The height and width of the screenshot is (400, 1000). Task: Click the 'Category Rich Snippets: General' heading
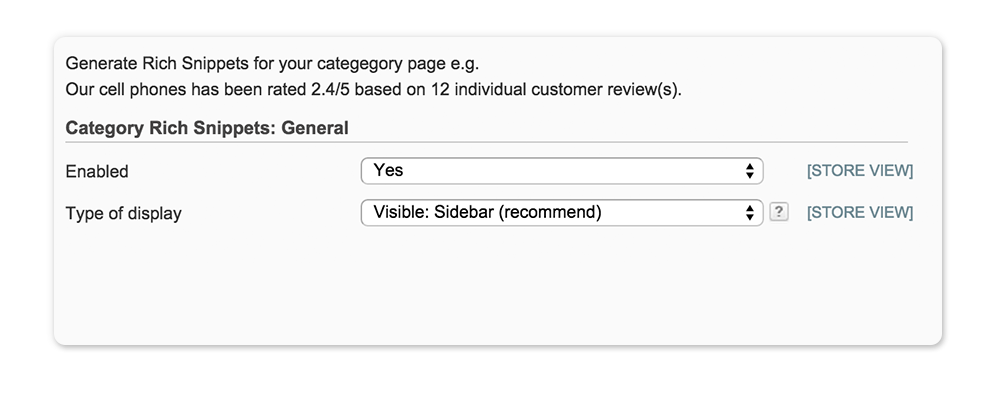point(206,128)
